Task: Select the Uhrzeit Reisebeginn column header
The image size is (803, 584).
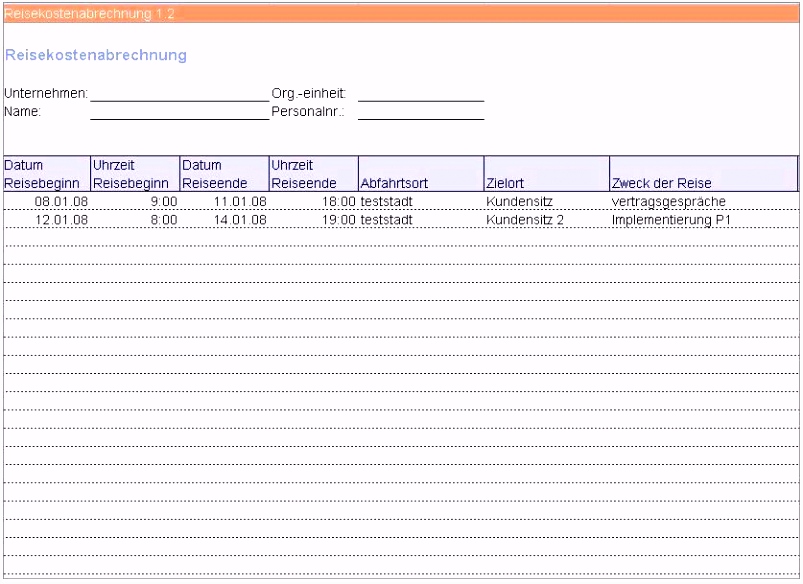Action: 135,174
